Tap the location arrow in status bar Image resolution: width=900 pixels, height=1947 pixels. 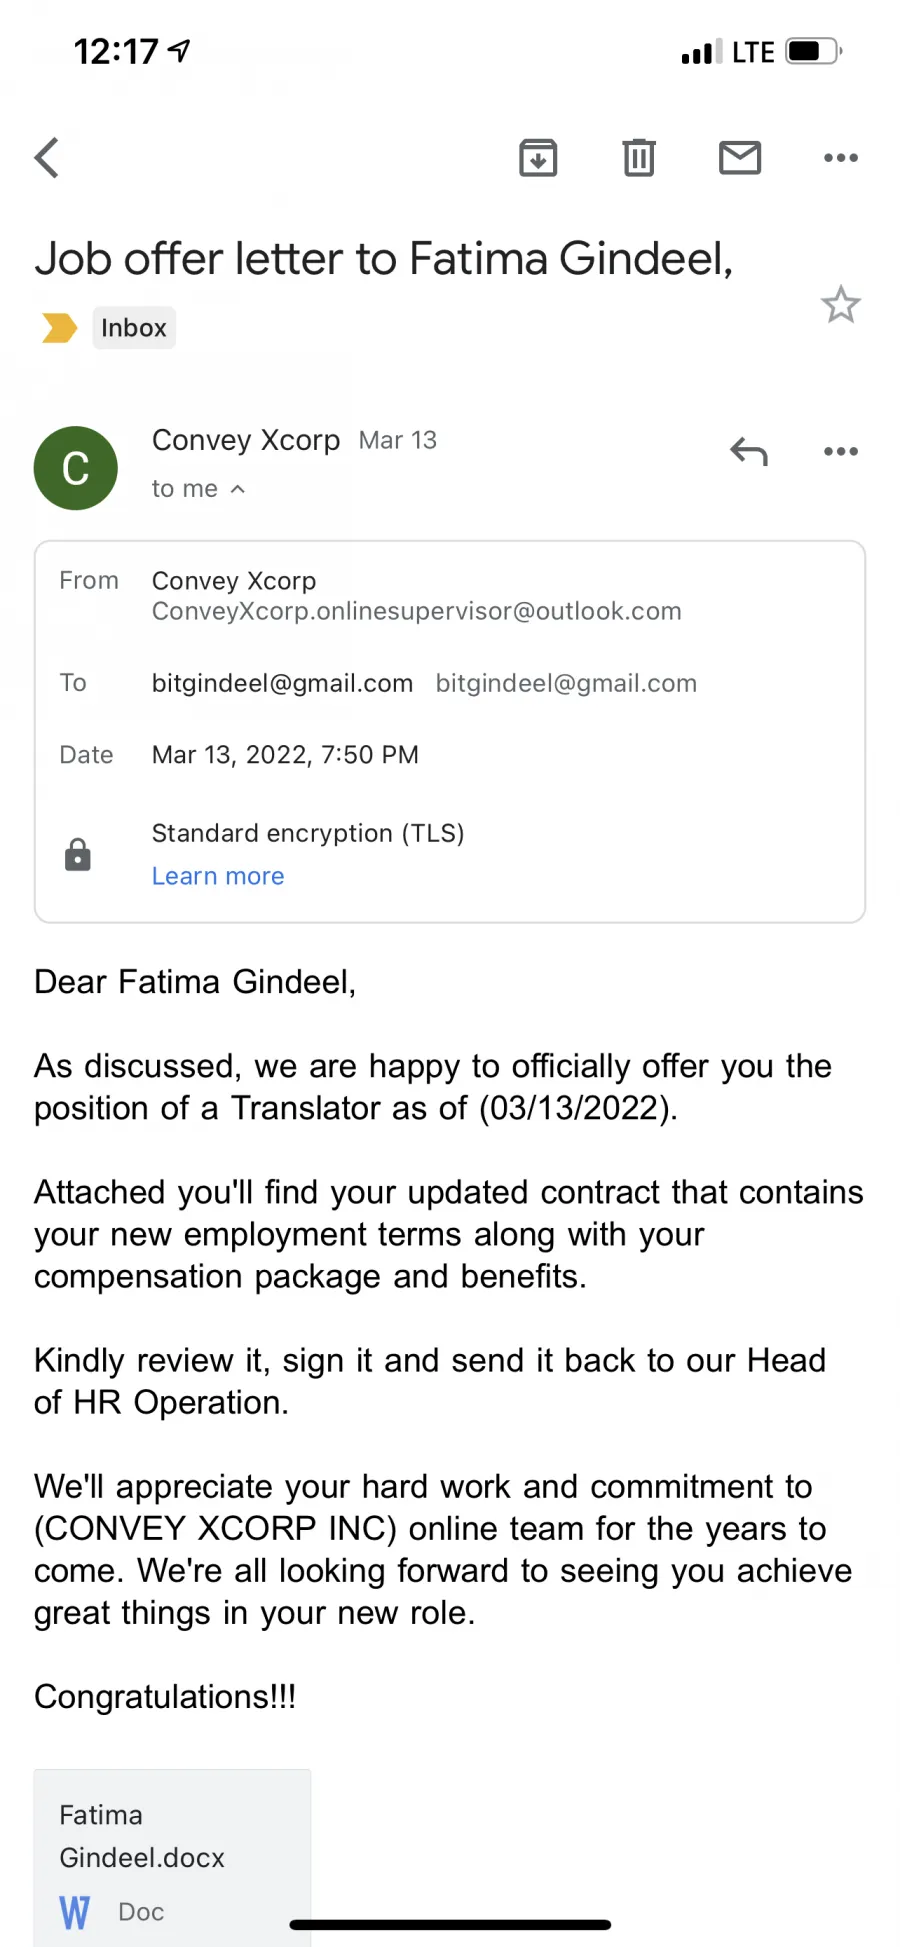[179, 51]
